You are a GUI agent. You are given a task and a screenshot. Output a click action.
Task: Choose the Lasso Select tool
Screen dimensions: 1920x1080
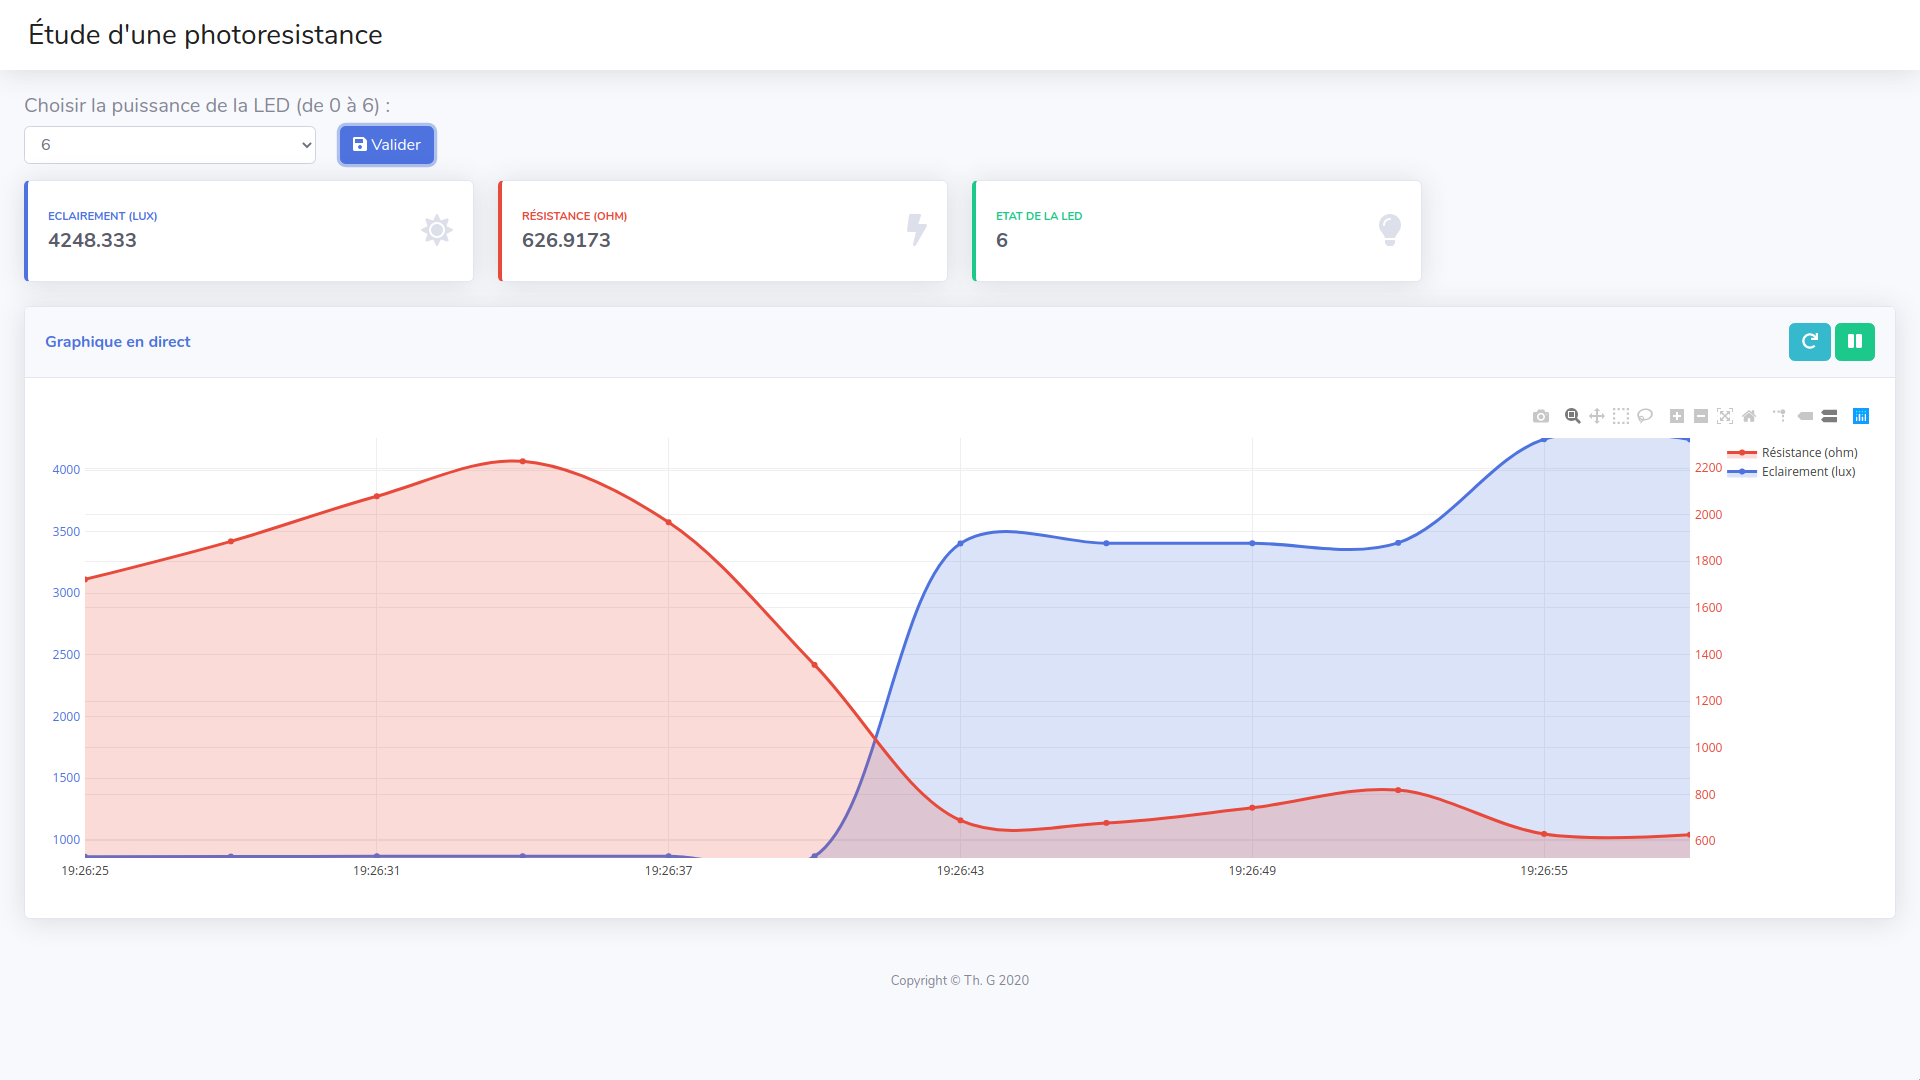(x=1645, y=416)
